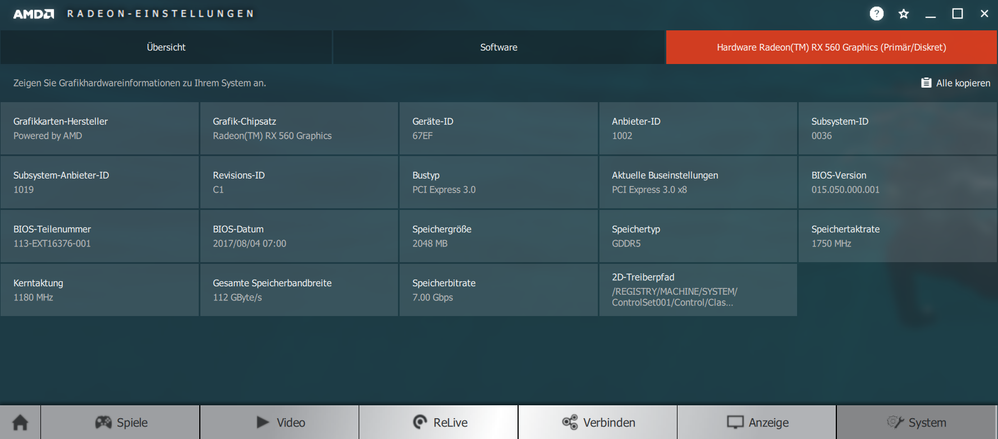
Task: Open the Anzeige display settings
Action: [757, 422]
